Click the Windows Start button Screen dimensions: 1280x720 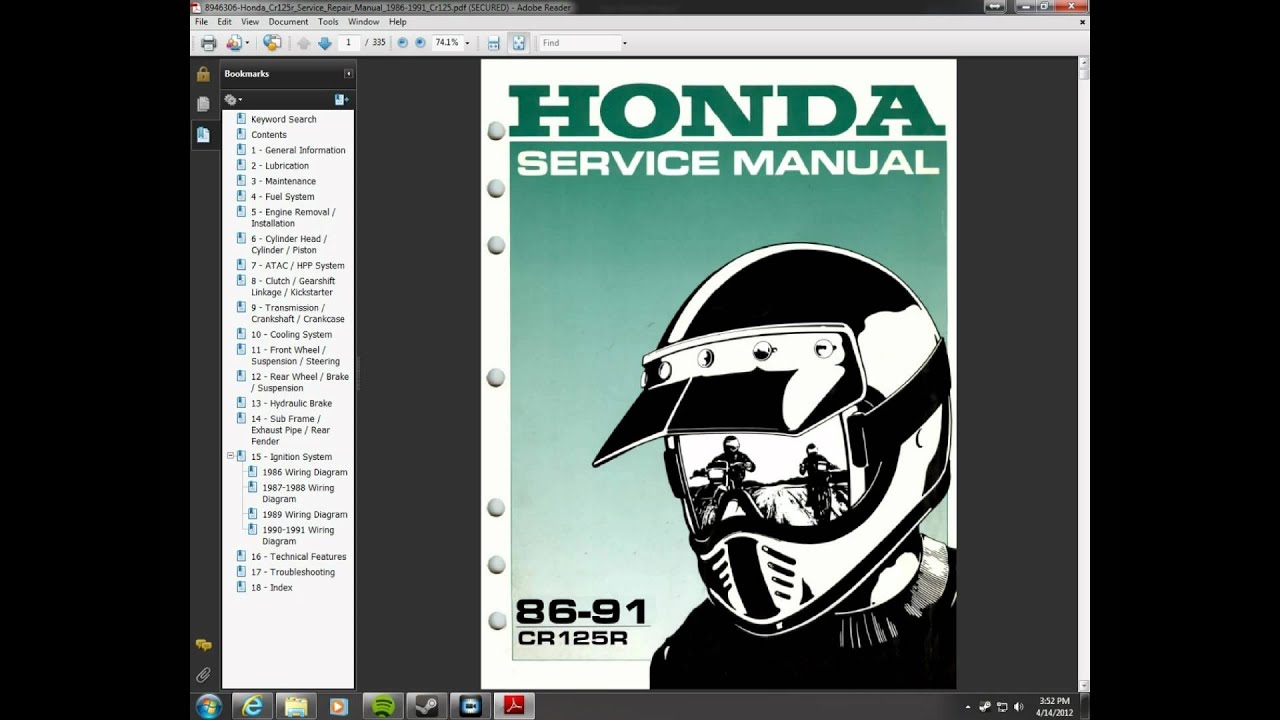(209, 706)
